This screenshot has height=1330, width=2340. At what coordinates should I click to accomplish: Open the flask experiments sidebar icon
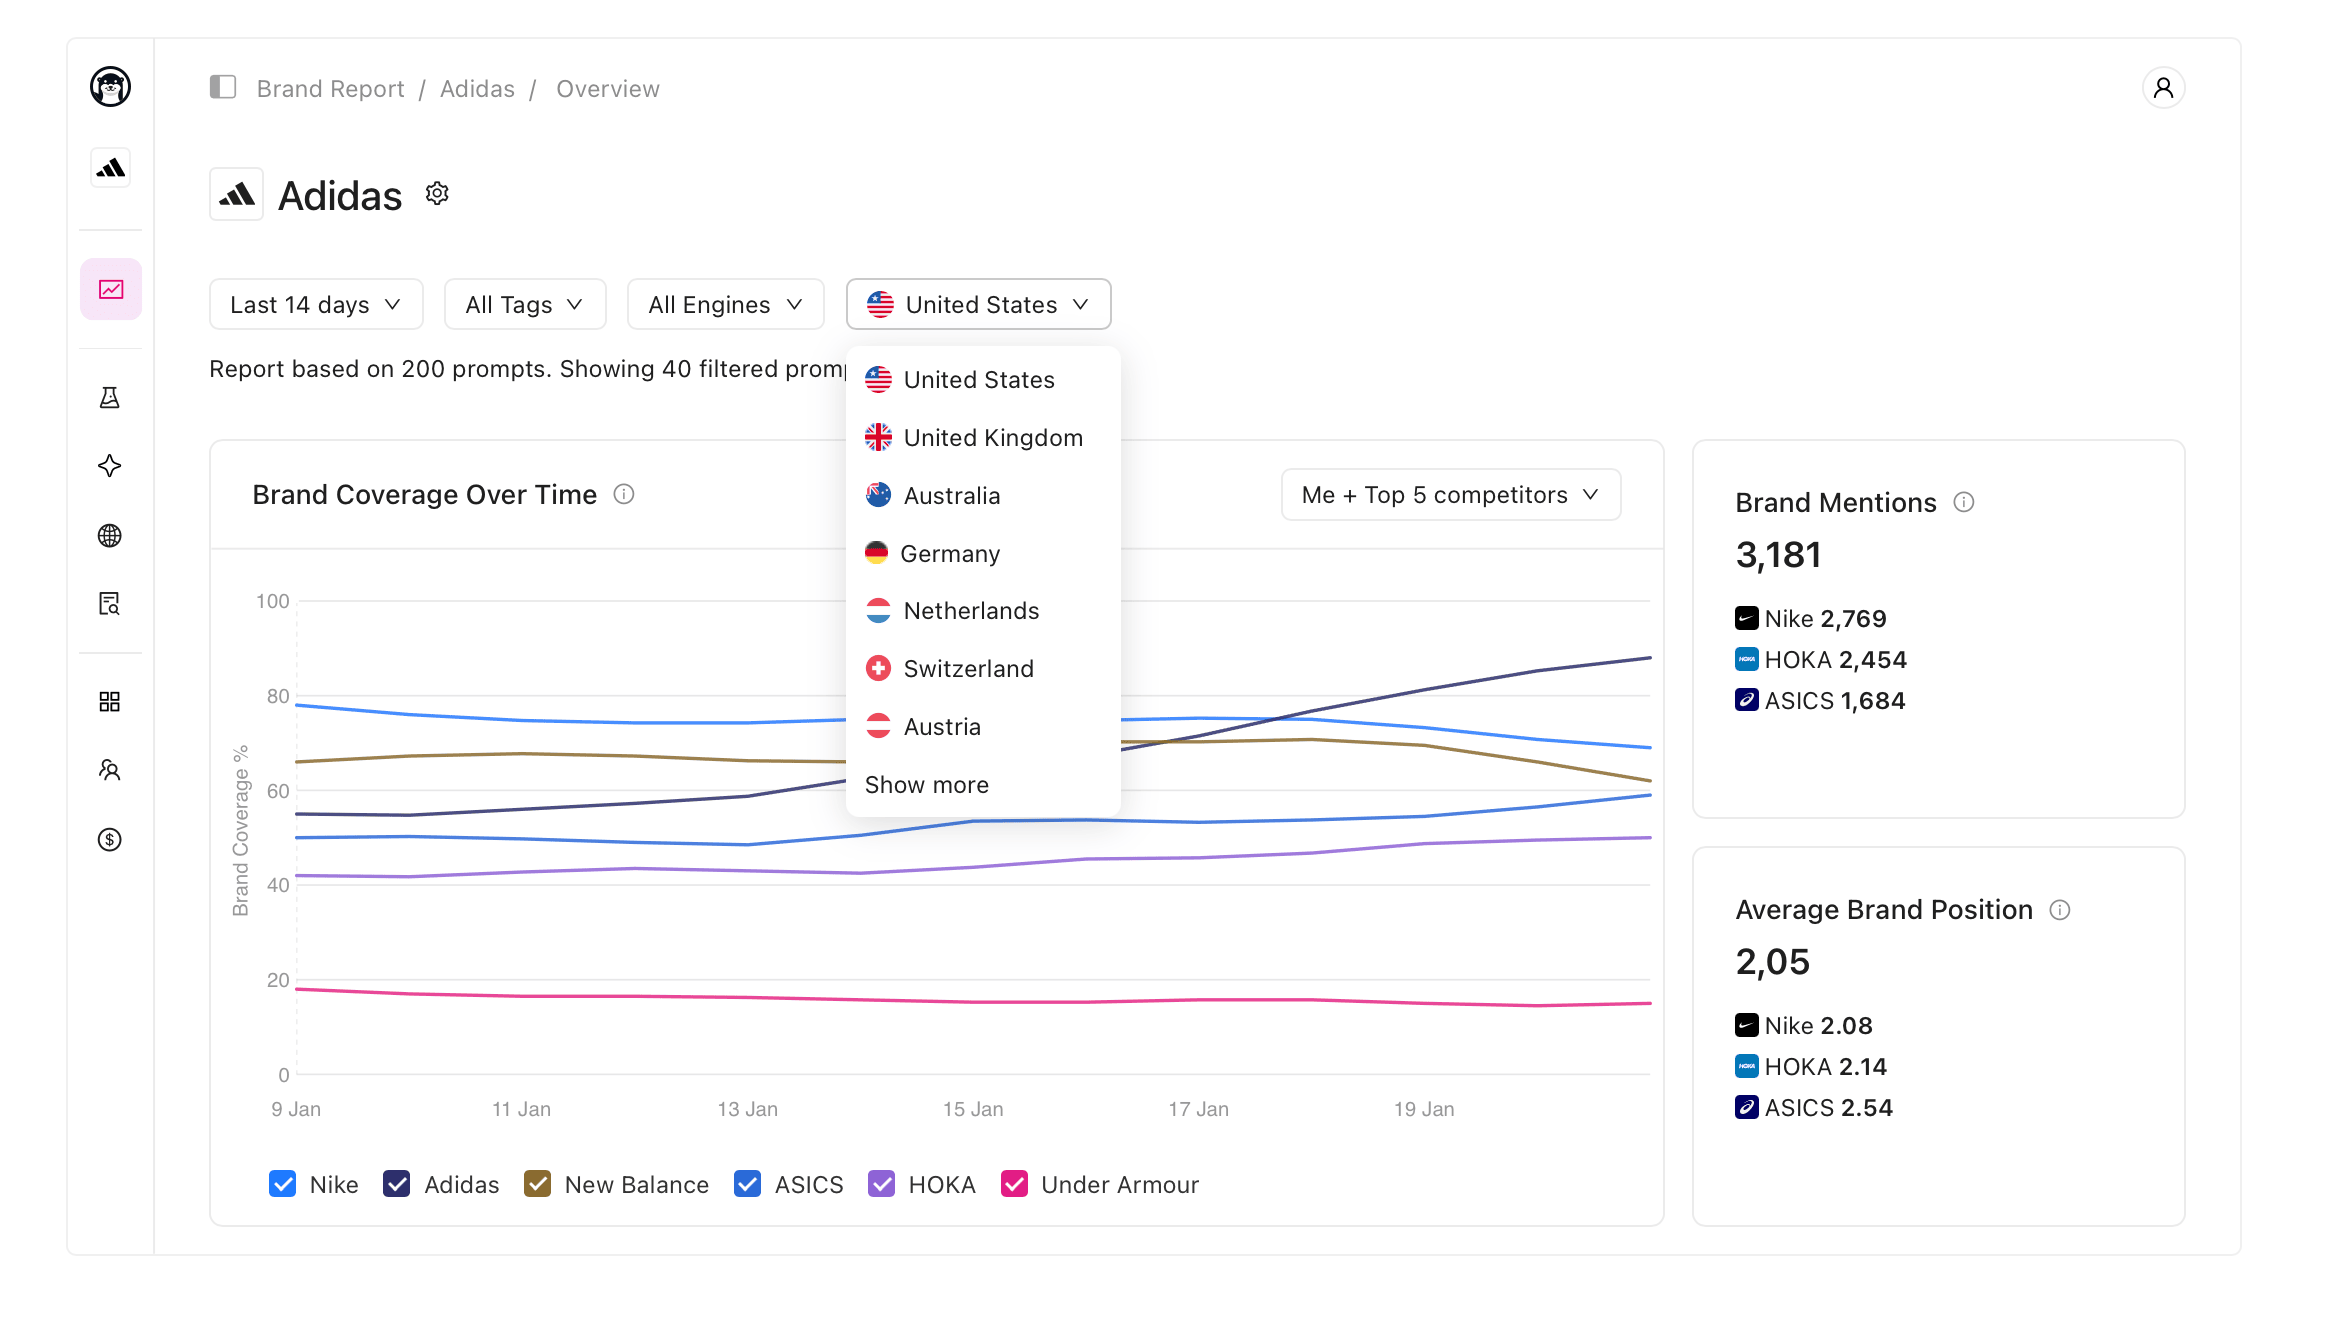[x=110, y=398]
